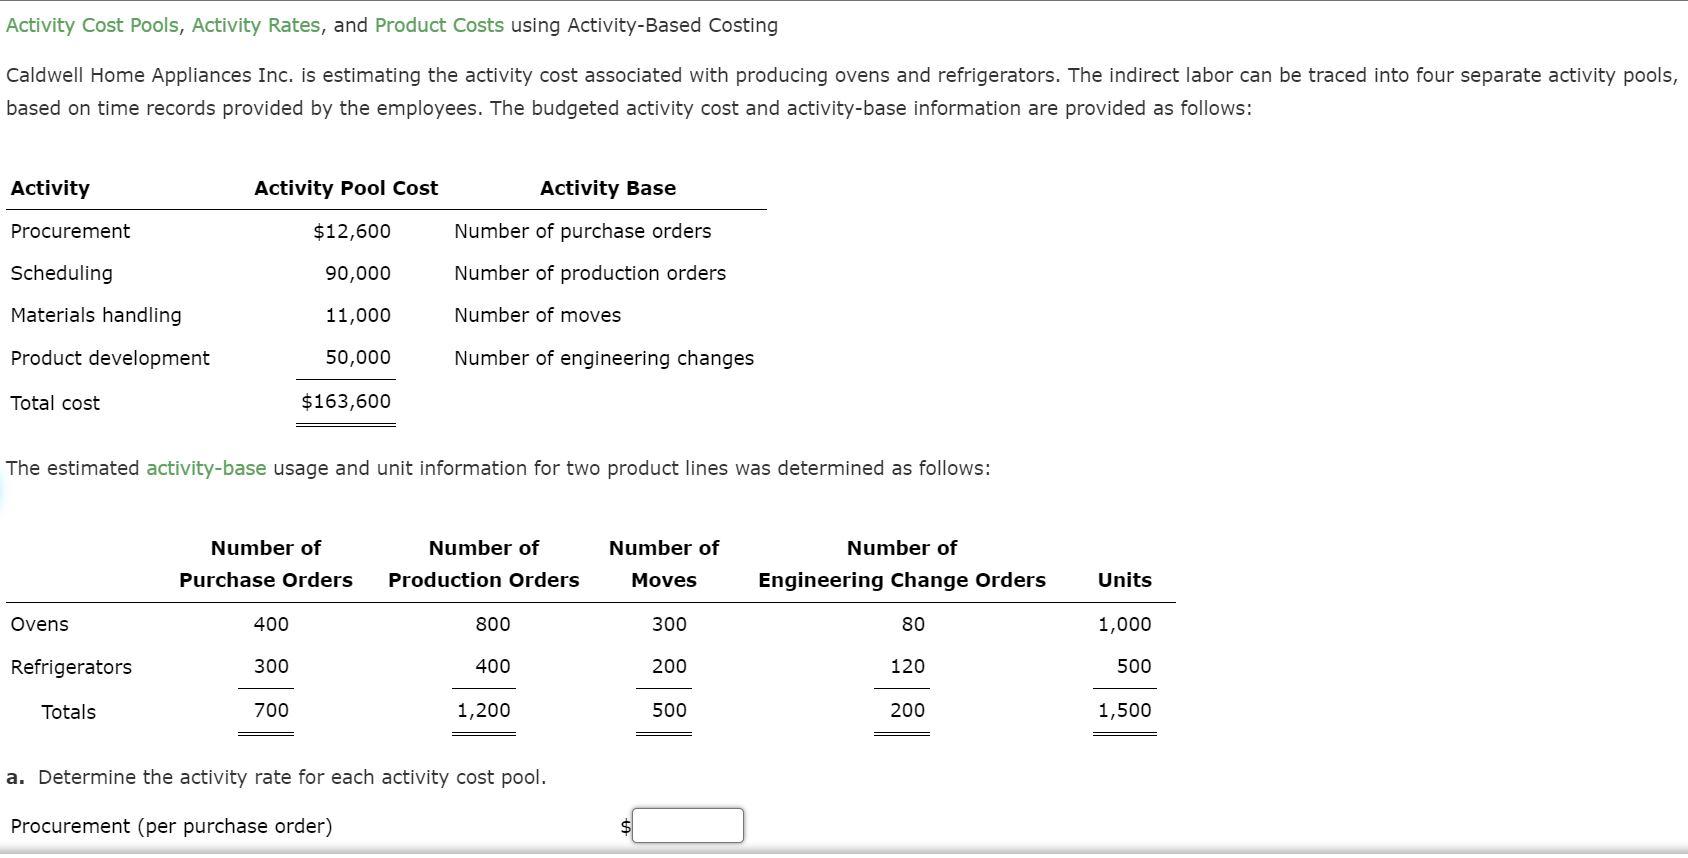Open the Product Costs link
The height and width of the screenshot is (858, 1688).
[x=439, y=25]
